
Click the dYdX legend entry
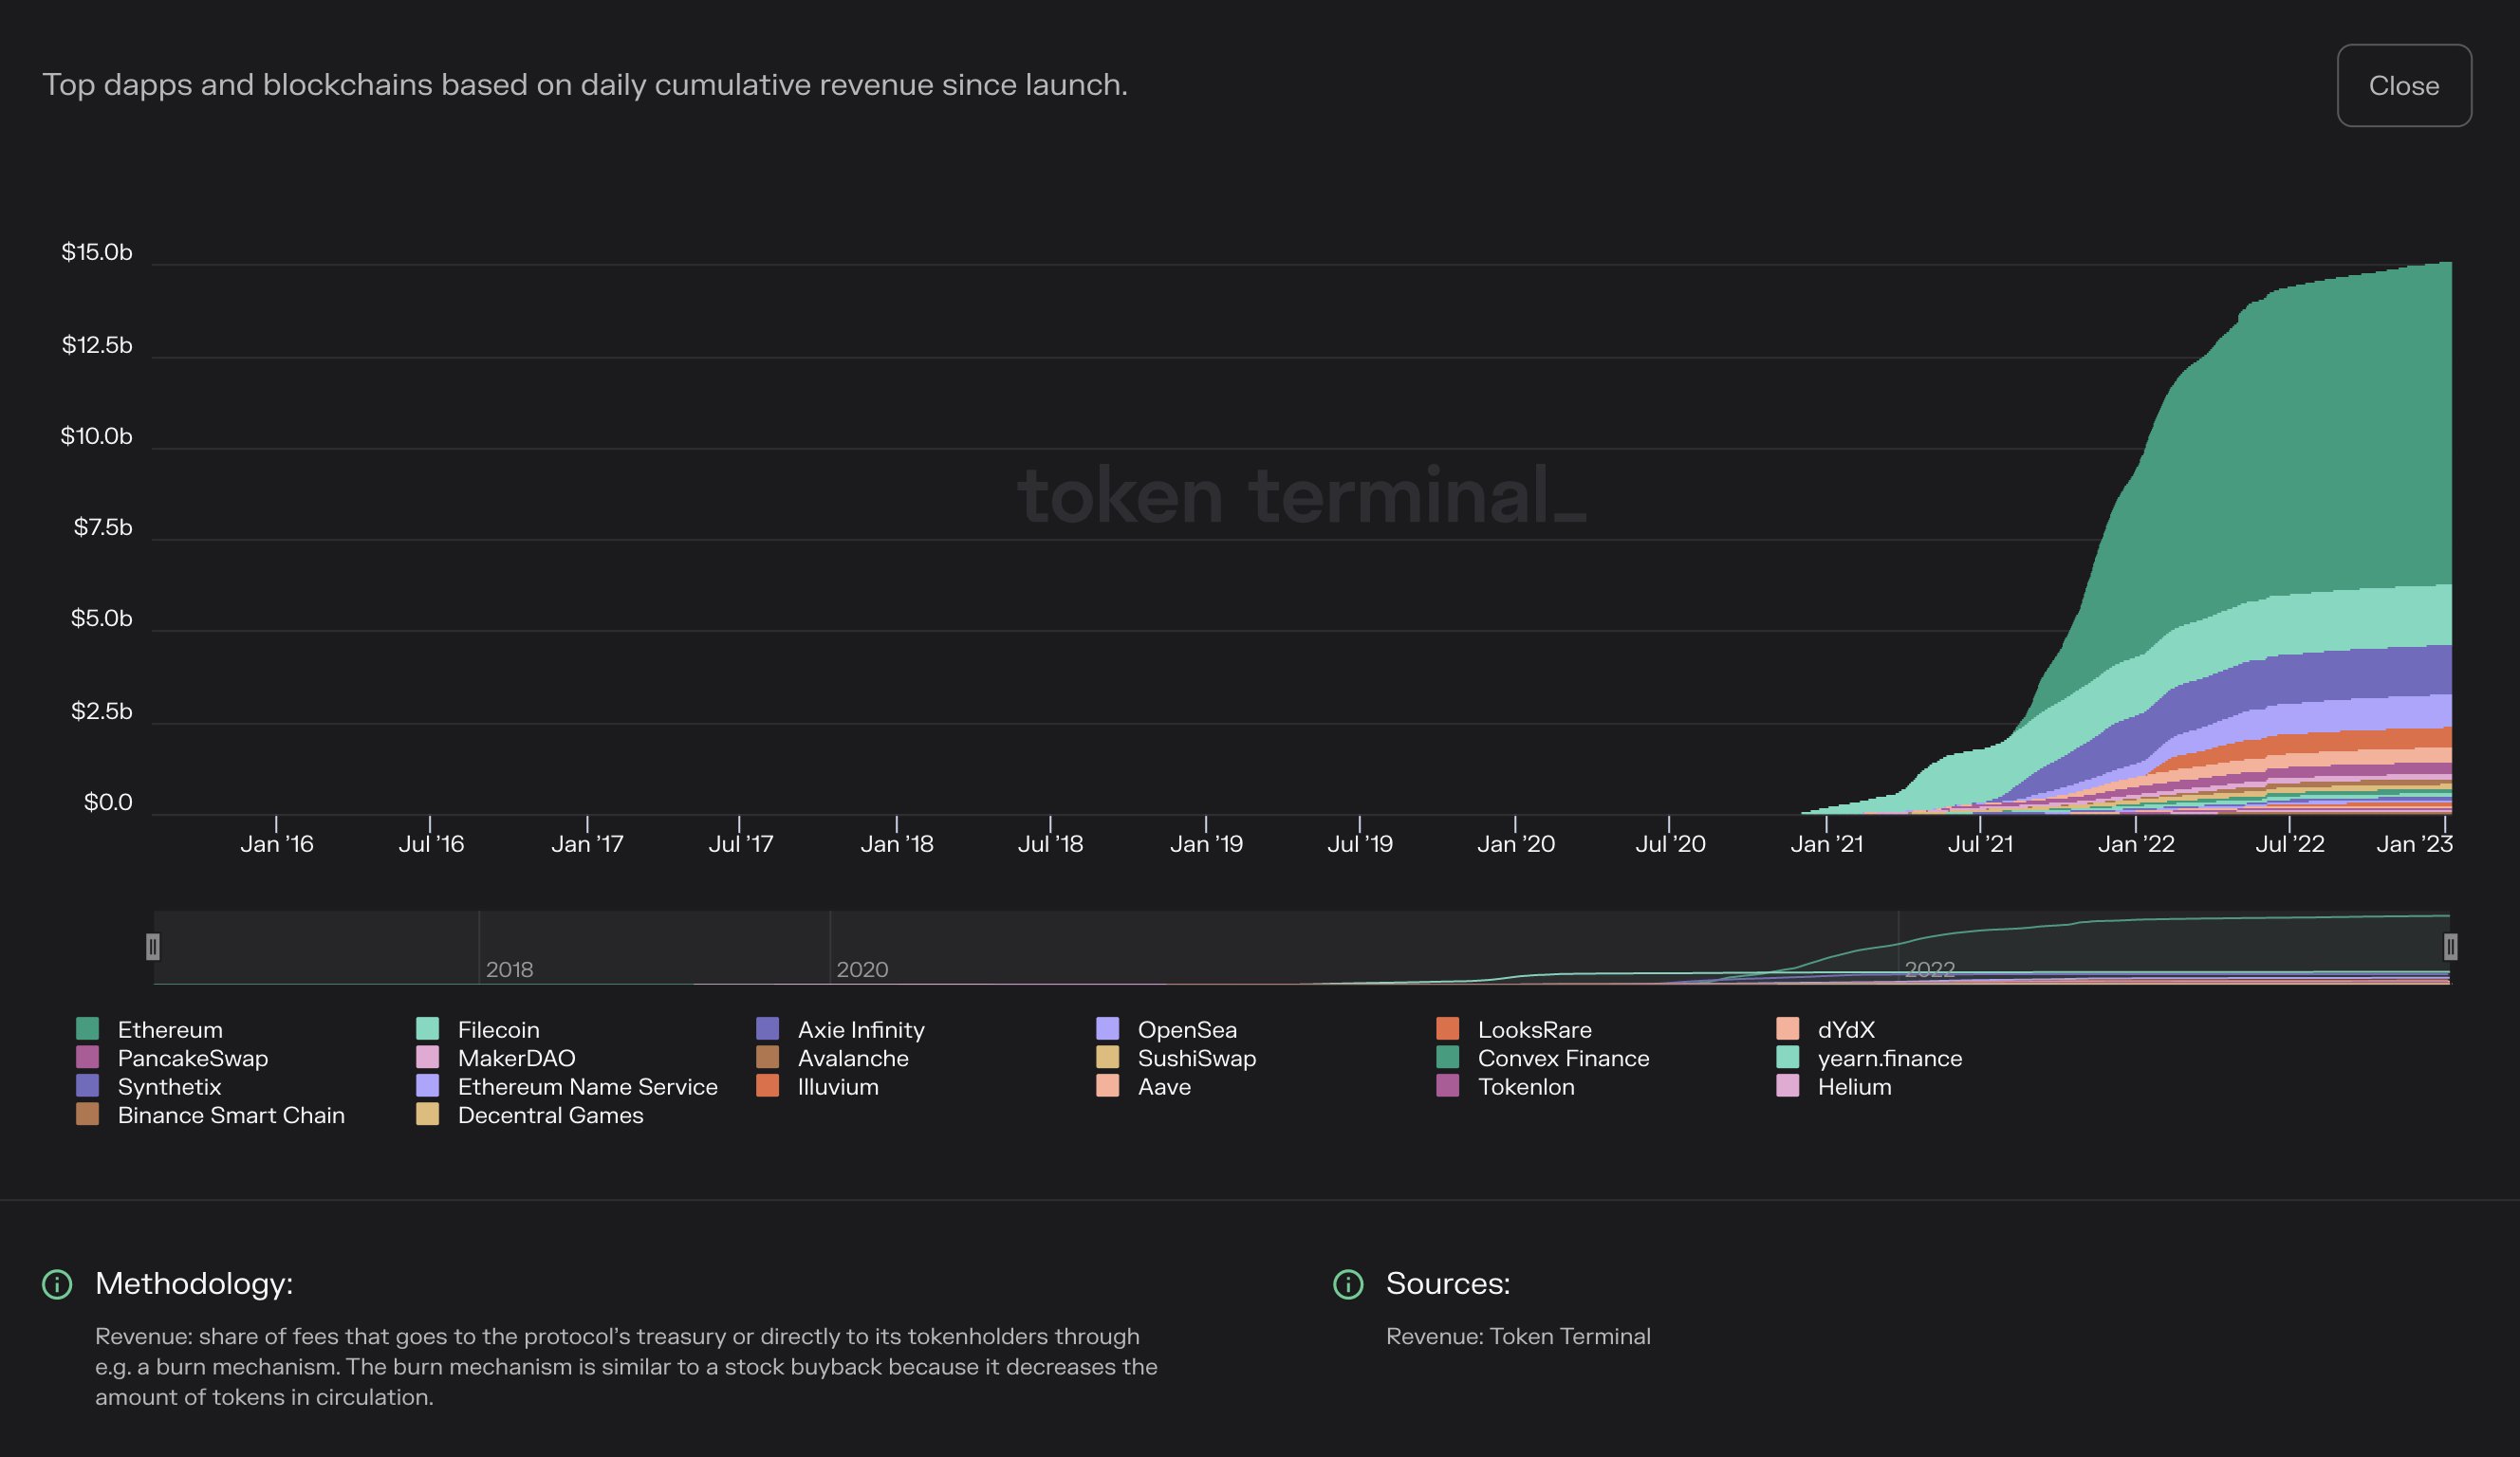1845,1029
